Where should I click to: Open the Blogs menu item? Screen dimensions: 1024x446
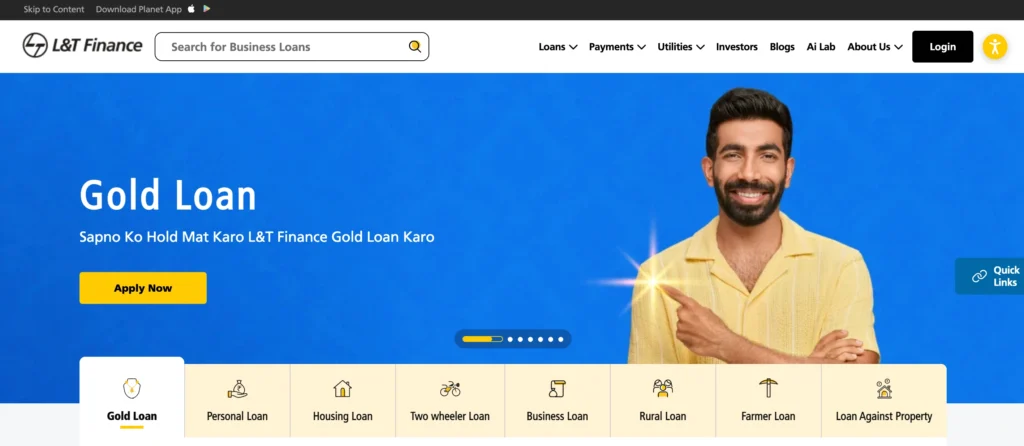click(x=782, y=47)
